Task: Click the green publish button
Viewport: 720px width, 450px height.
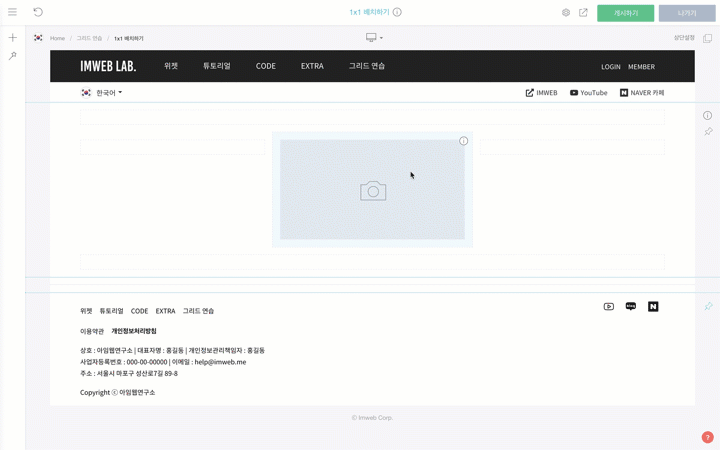Action: [625, 13]
